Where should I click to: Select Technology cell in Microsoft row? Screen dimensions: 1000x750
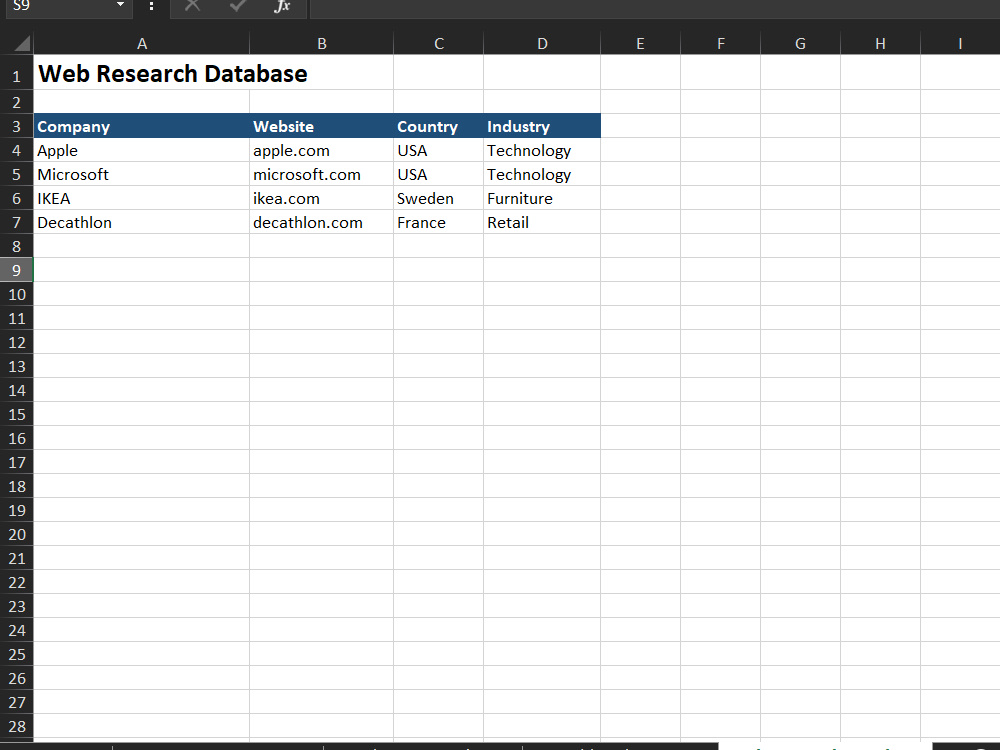tap(542, 174)
